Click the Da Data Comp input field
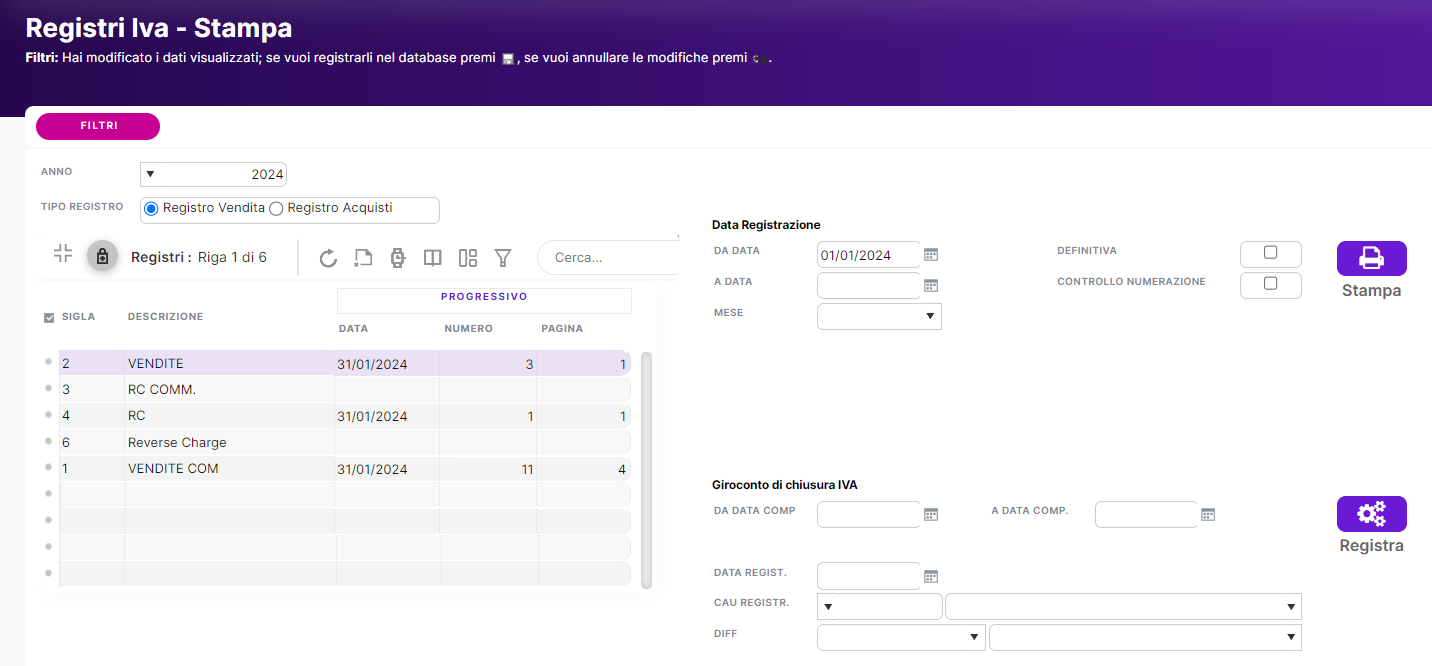 [x=868, y=514]
